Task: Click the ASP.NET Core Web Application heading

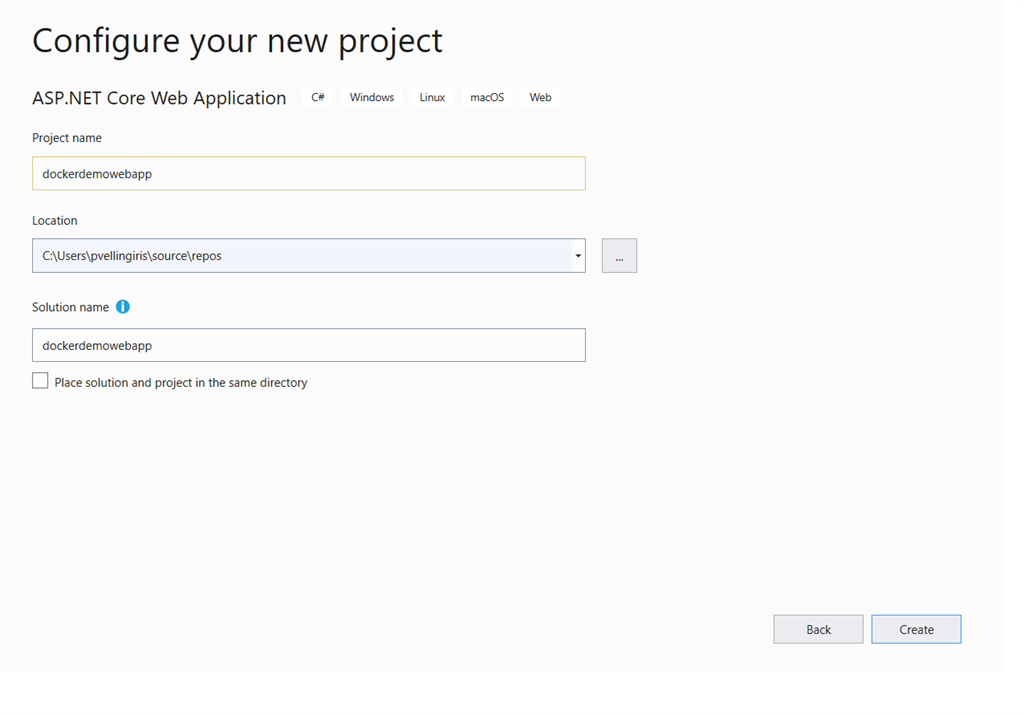Action: coord(158,97)
